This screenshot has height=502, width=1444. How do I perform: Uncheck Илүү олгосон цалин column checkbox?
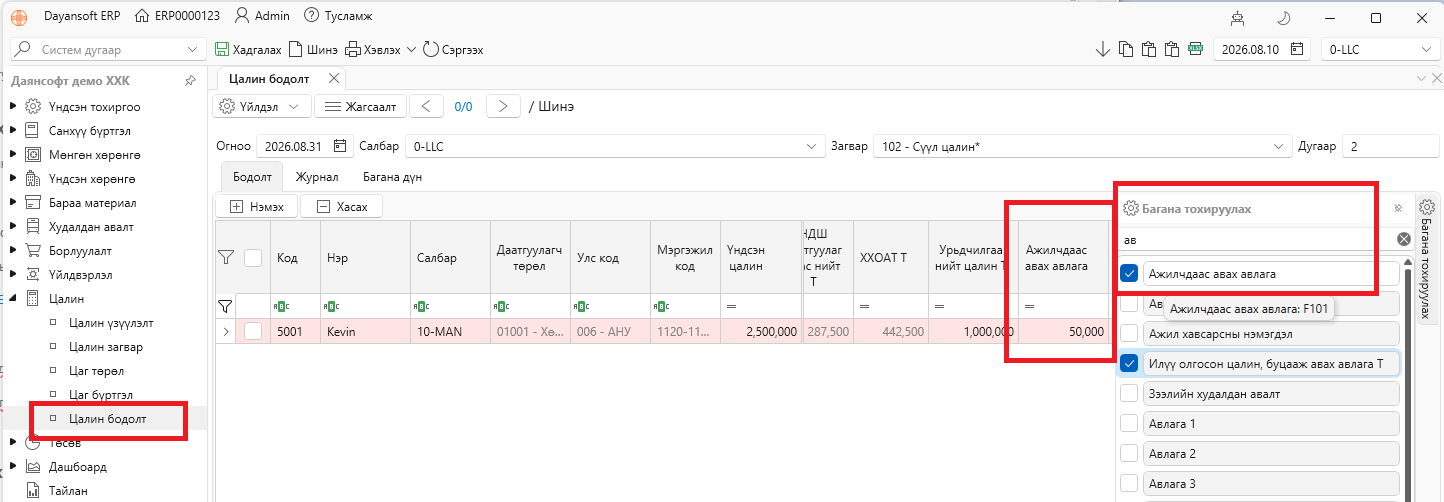(x=1129, y=363)
